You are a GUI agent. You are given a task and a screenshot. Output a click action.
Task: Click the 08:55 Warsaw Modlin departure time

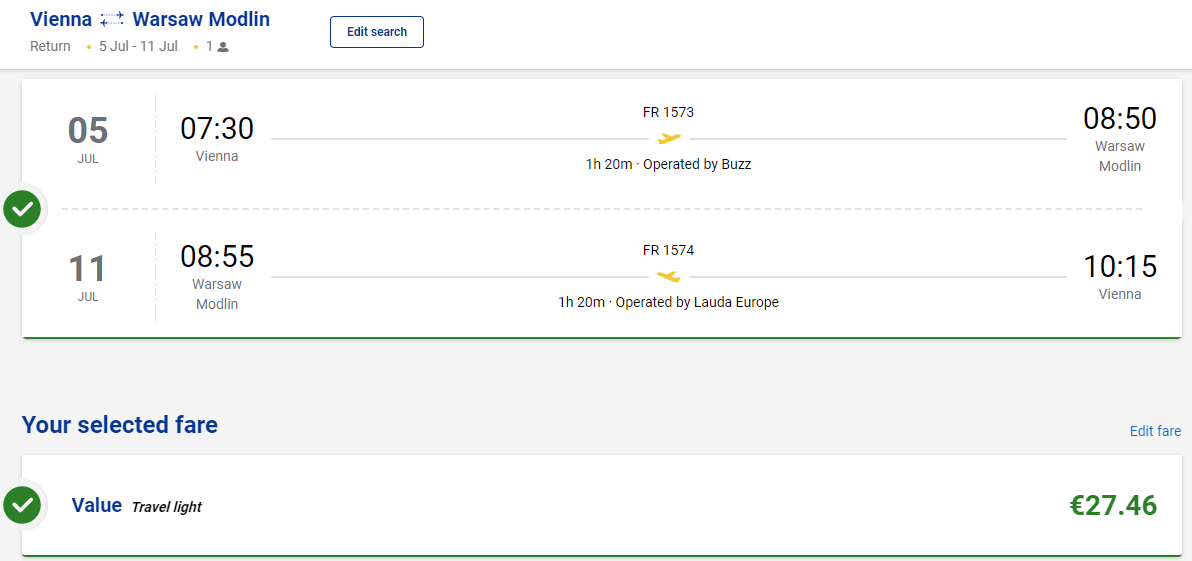(x=217, y=257)
